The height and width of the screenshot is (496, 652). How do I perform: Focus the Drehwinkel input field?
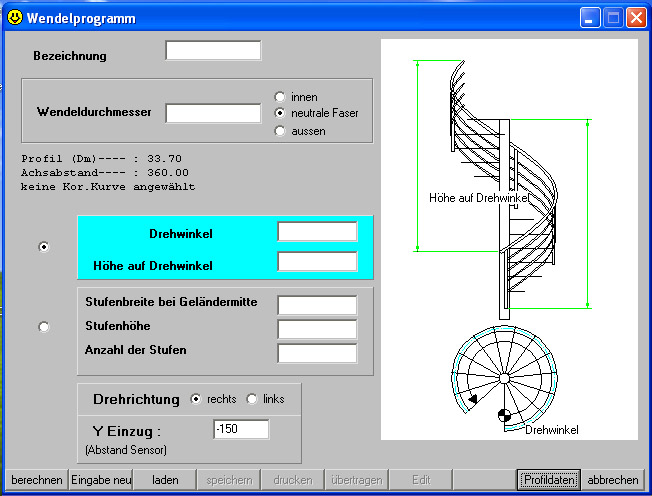coord(317,232)
